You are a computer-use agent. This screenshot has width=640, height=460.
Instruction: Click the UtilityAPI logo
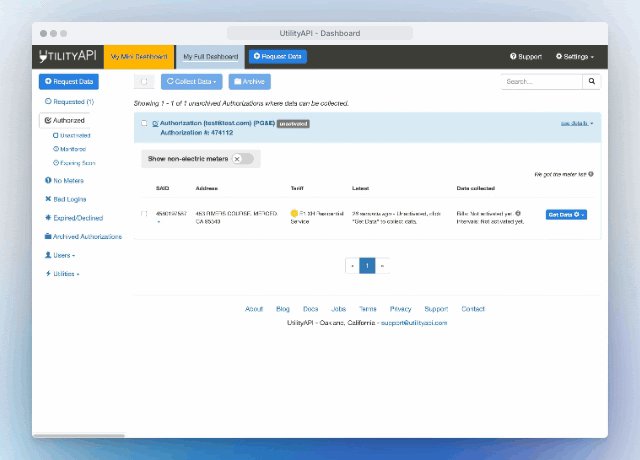tap(68, 56)
